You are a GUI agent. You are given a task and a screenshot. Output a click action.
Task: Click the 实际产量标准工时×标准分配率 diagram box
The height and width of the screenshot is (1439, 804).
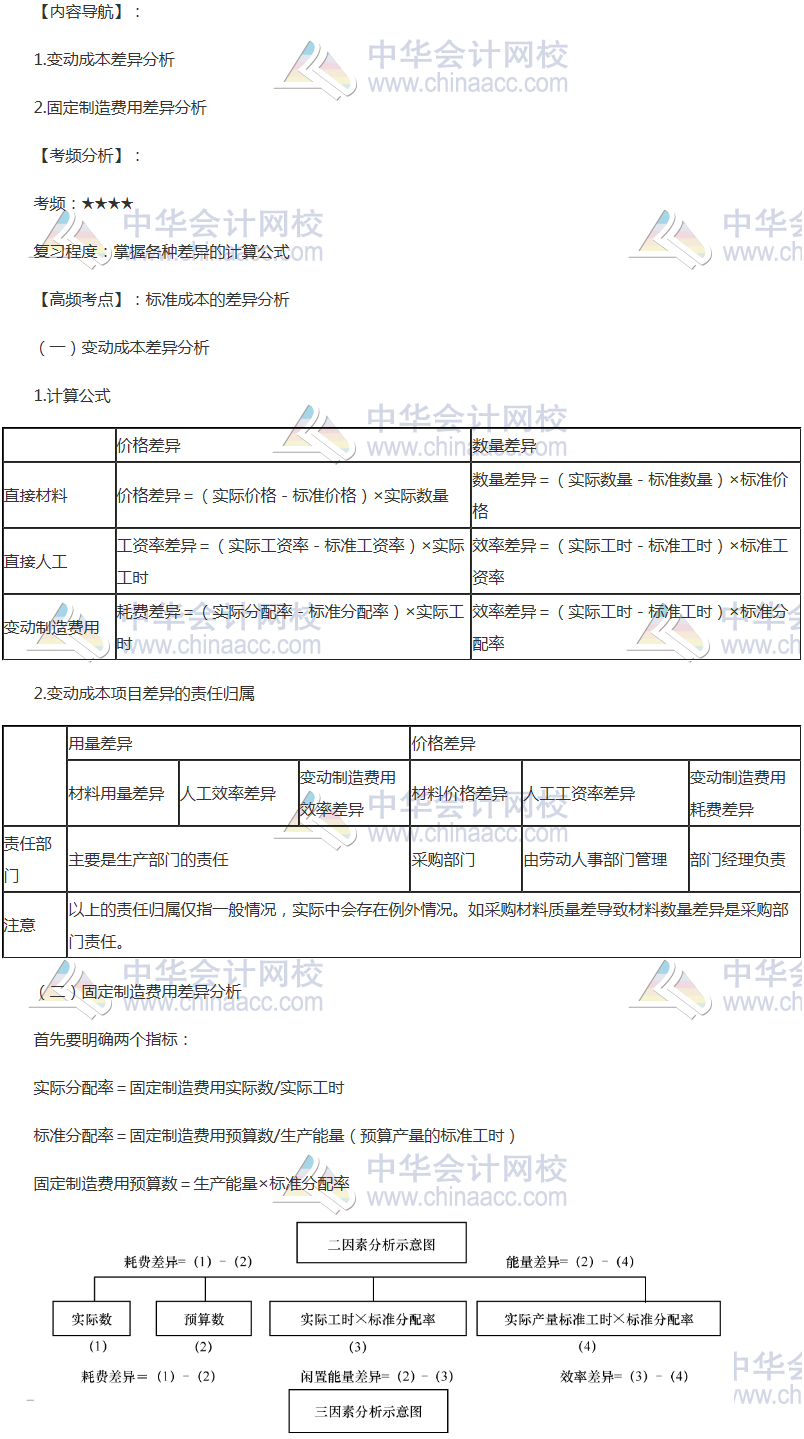(x=598, y=1319)
